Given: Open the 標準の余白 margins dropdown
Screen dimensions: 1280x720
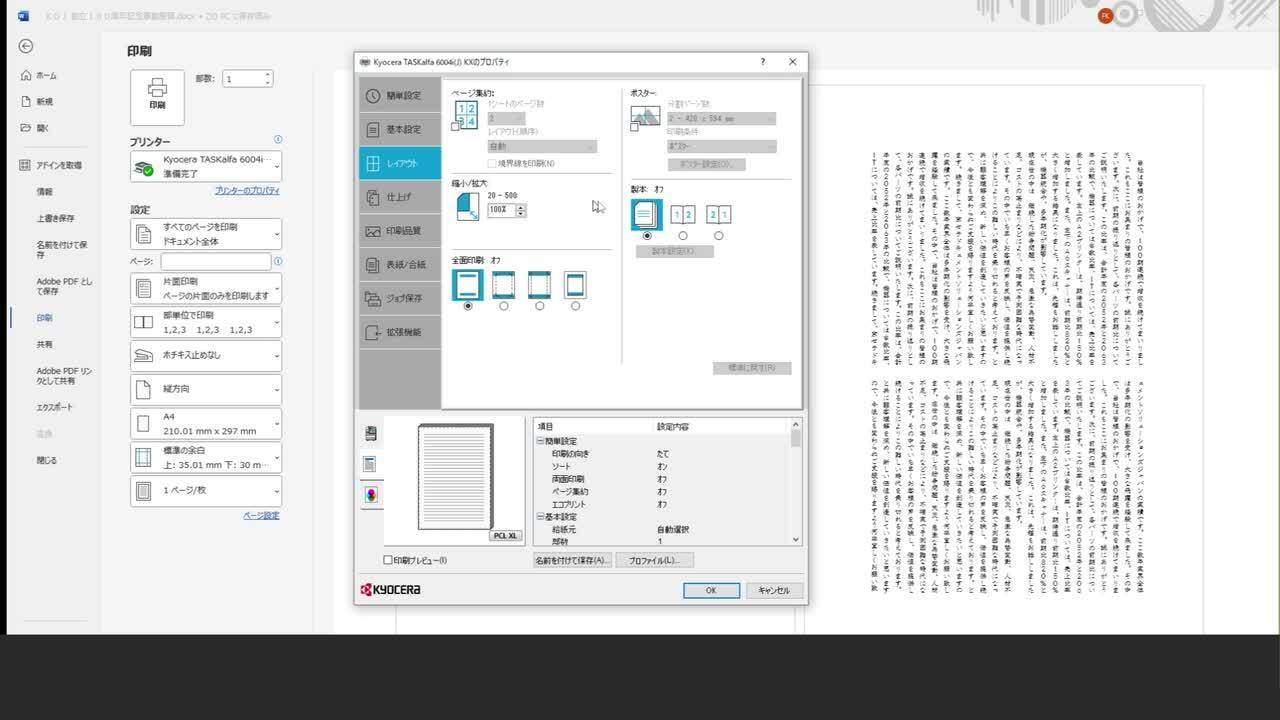Looking at the screenshot, I should tap(206, 457).
